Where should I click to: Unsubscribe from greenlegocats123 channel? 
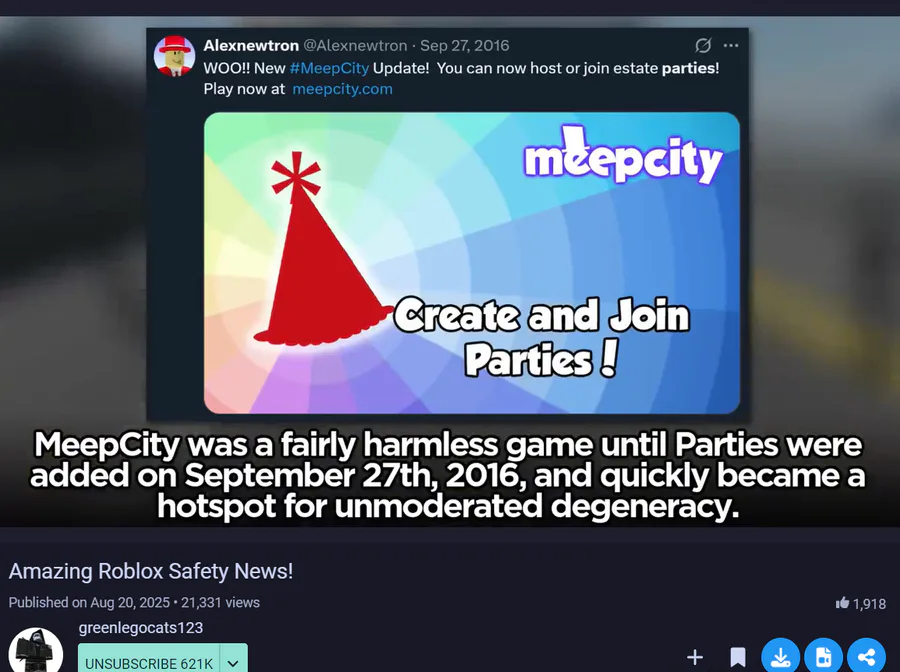[149, 661]
